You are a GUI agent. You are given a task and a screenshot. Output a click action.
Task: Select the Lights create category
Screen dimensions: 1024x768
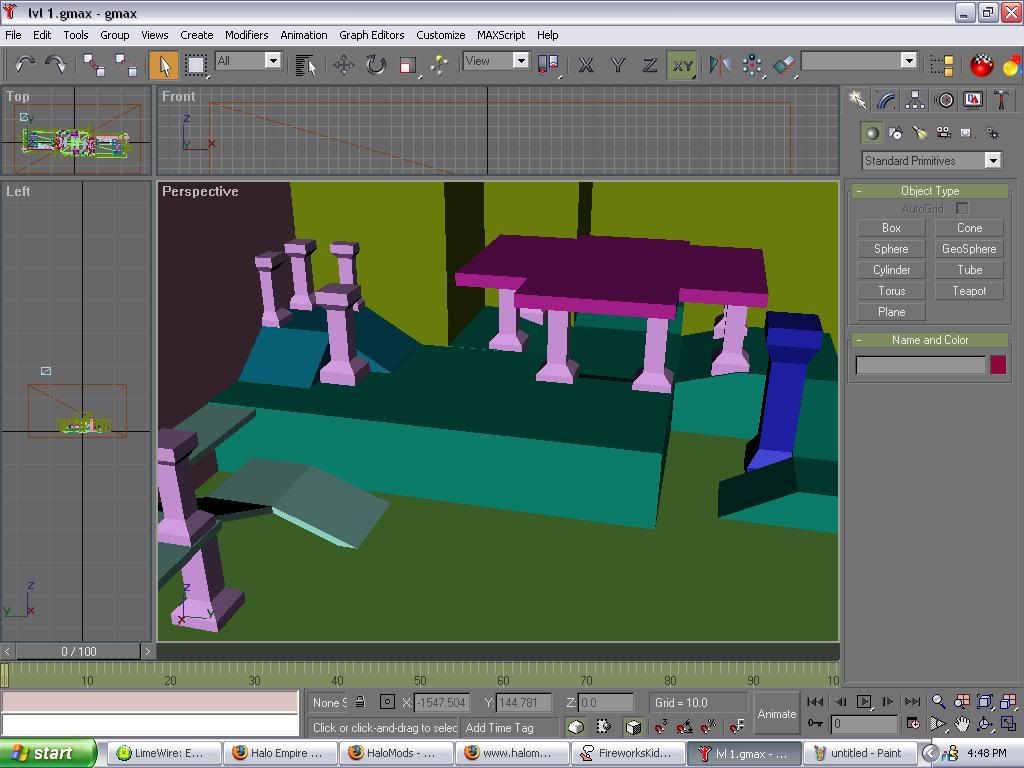(x=920, y=133)
